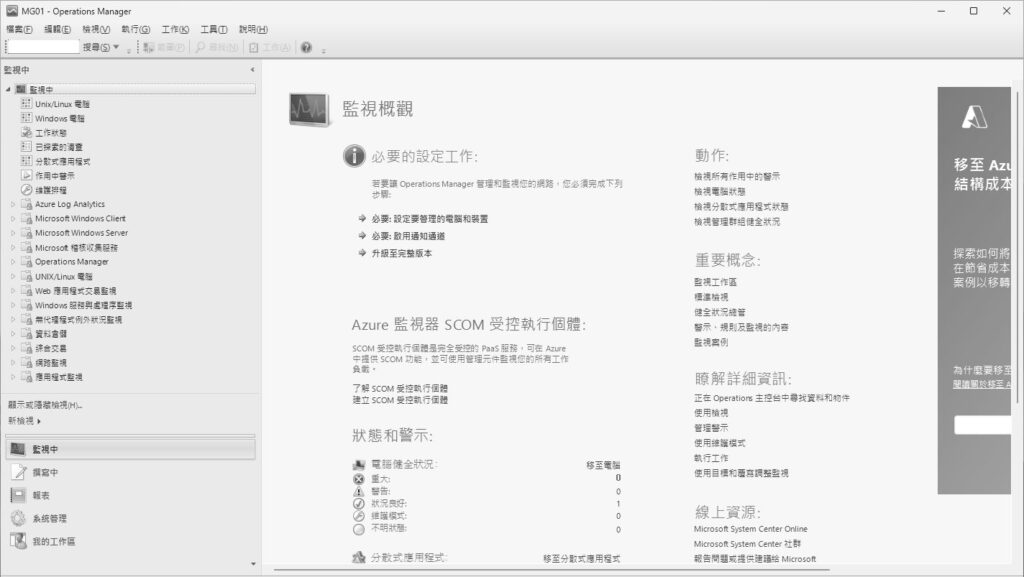The height and width of the screenshot is (577, 1024).
Task: Click the 警告 warning triangle status icon
Action: pos(359,491)
